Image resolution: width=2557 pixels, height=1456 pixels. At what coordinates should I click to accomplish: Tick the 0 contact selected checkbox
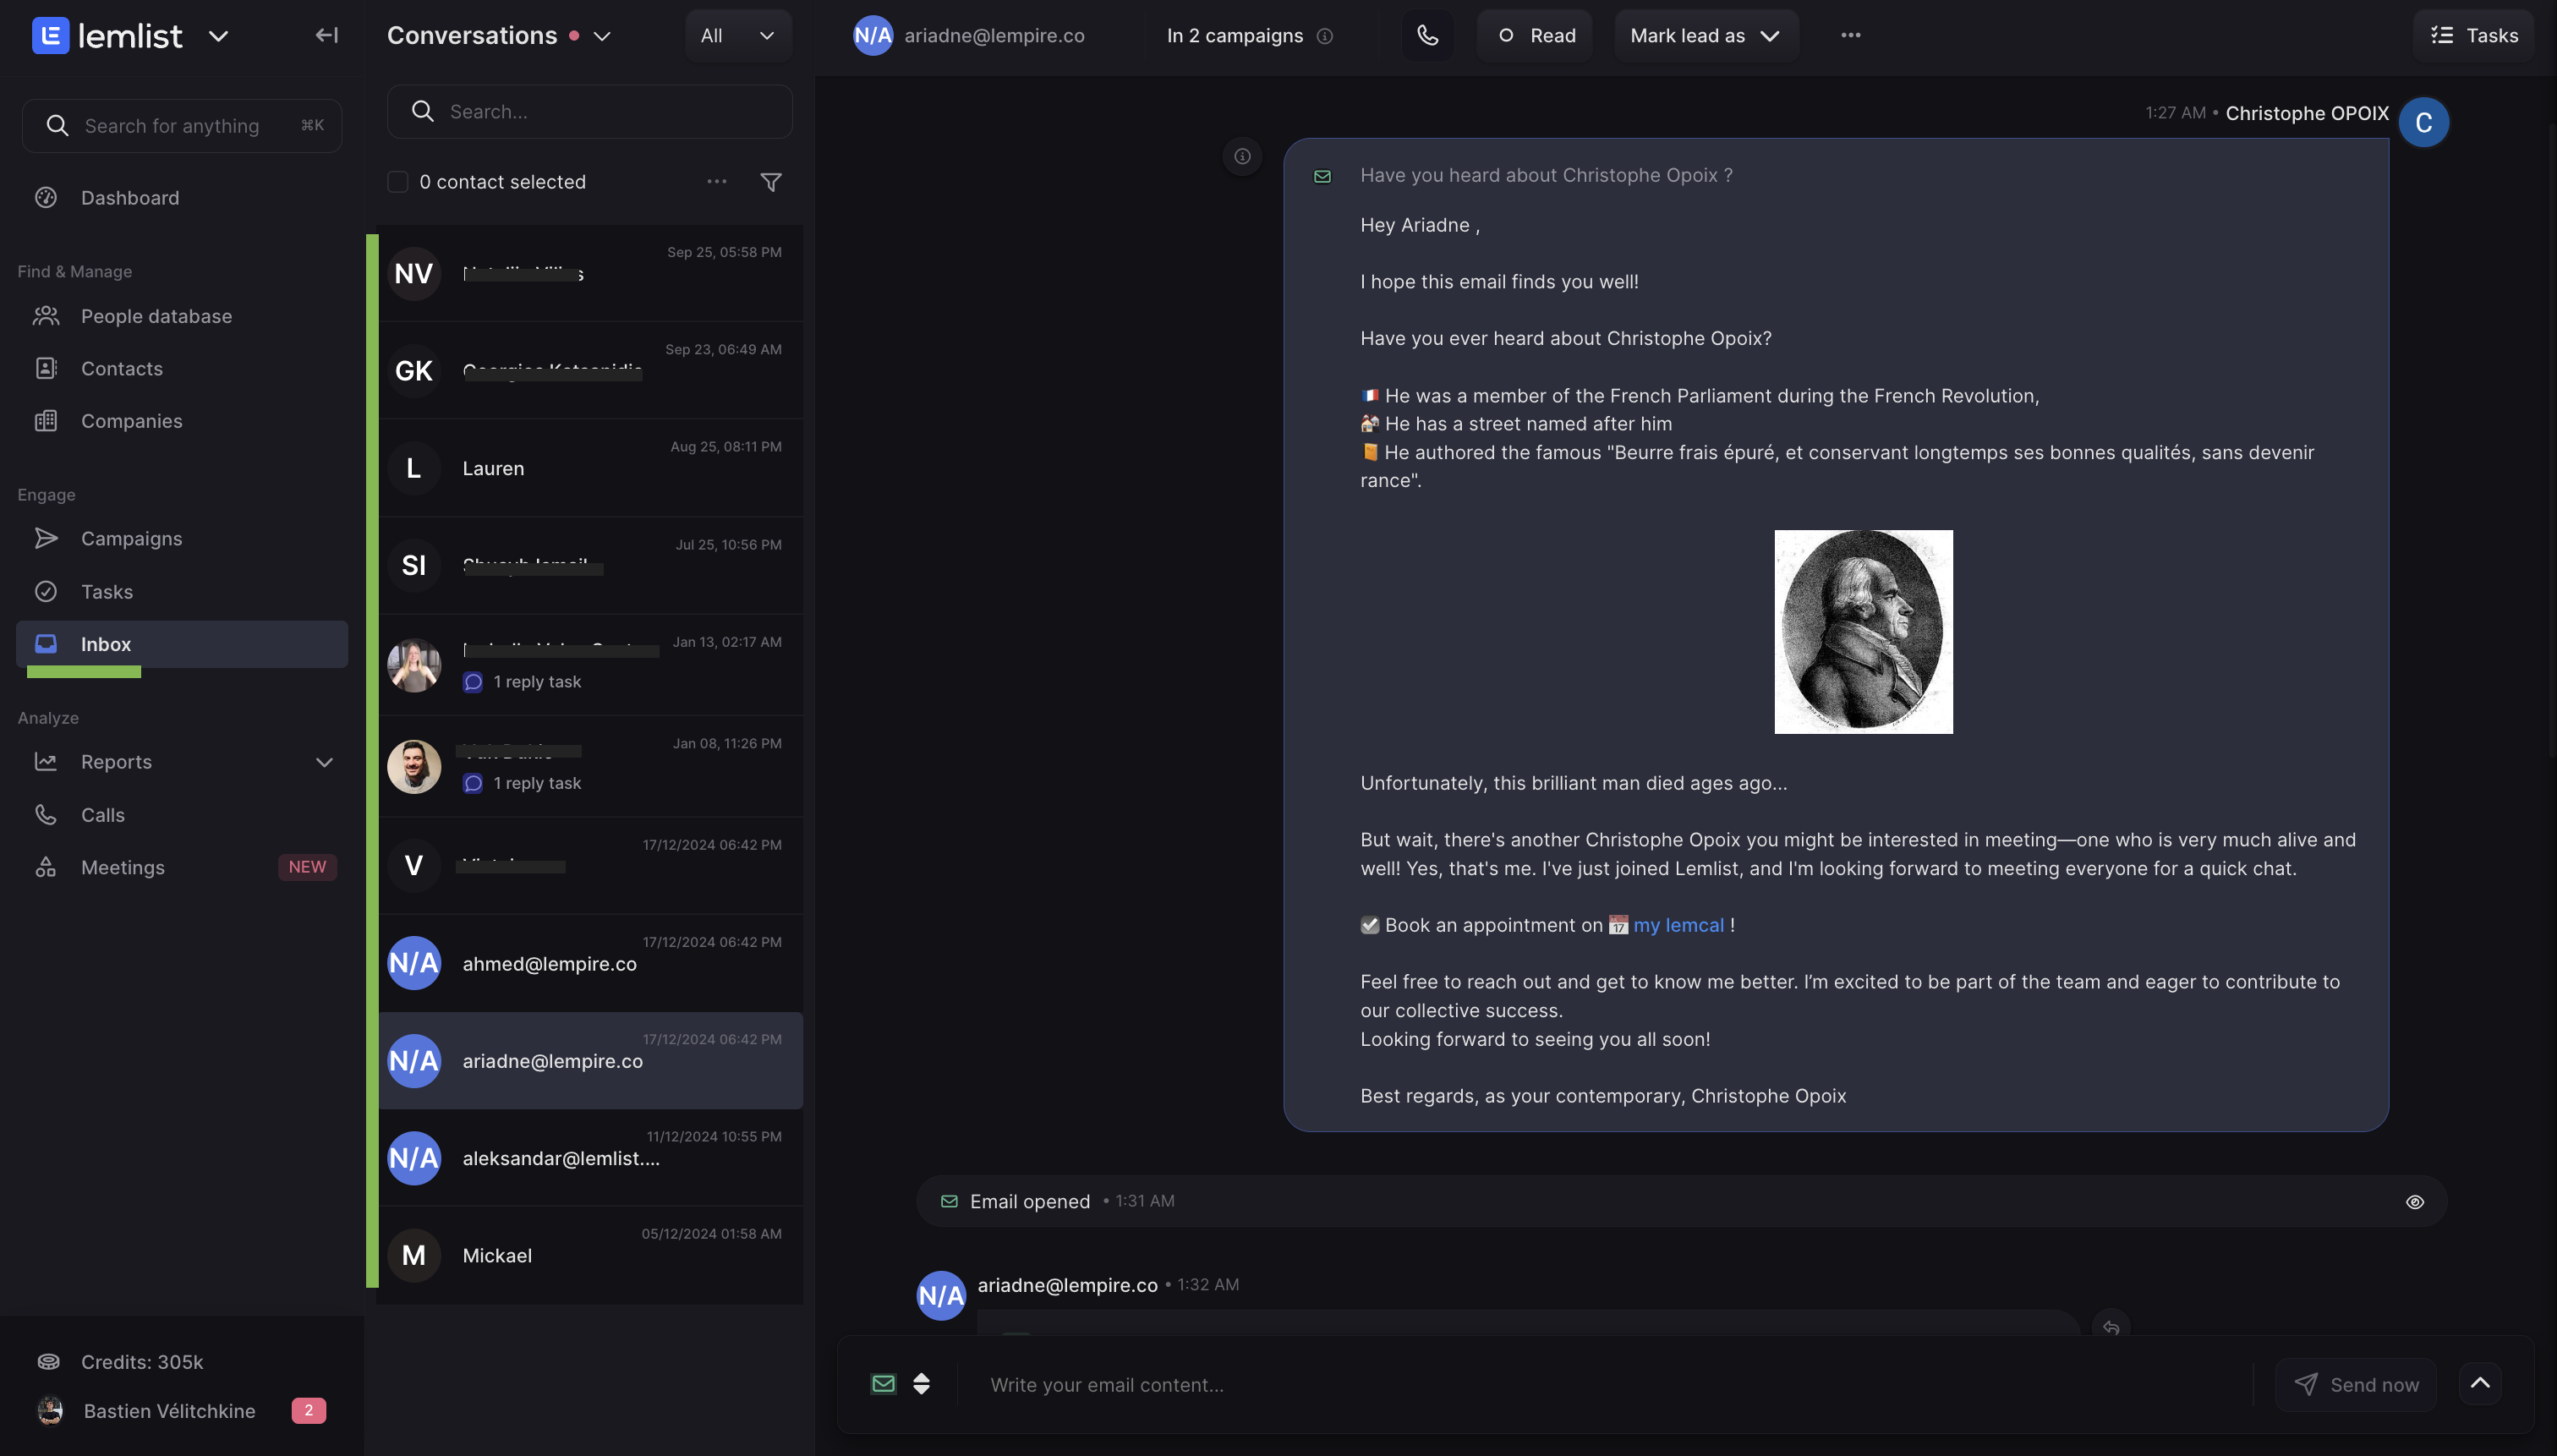click(397, 182)
